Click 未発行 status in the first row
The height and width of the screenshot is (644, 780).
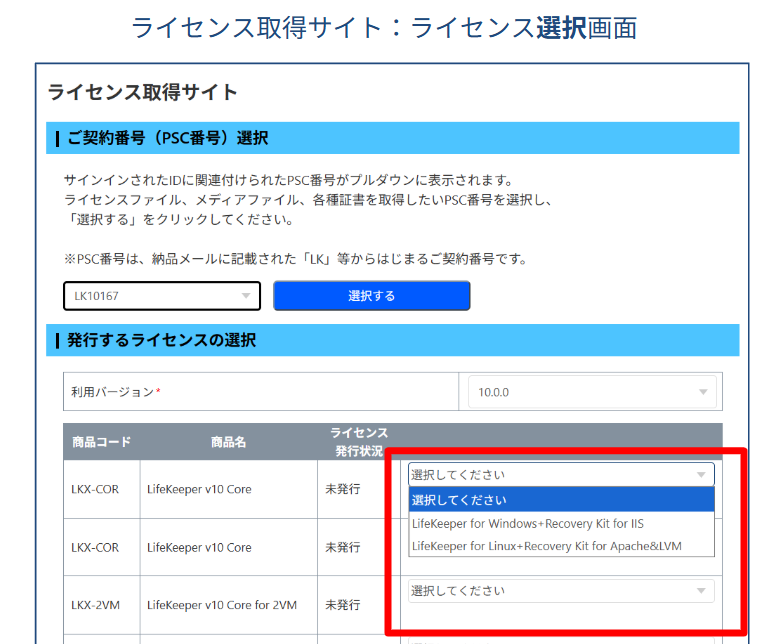(x=342, y=489)
